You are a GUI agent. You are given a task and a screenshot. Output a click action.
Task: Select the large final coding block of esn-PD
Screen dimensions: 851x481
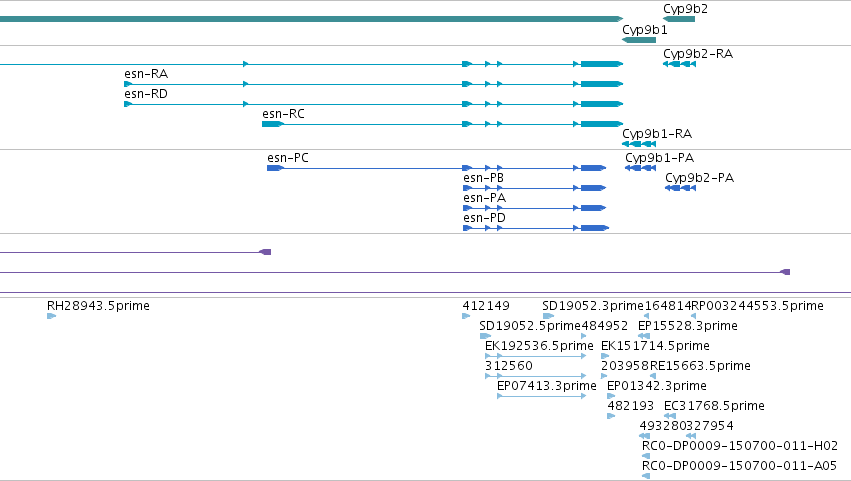(x=595, y=228)
